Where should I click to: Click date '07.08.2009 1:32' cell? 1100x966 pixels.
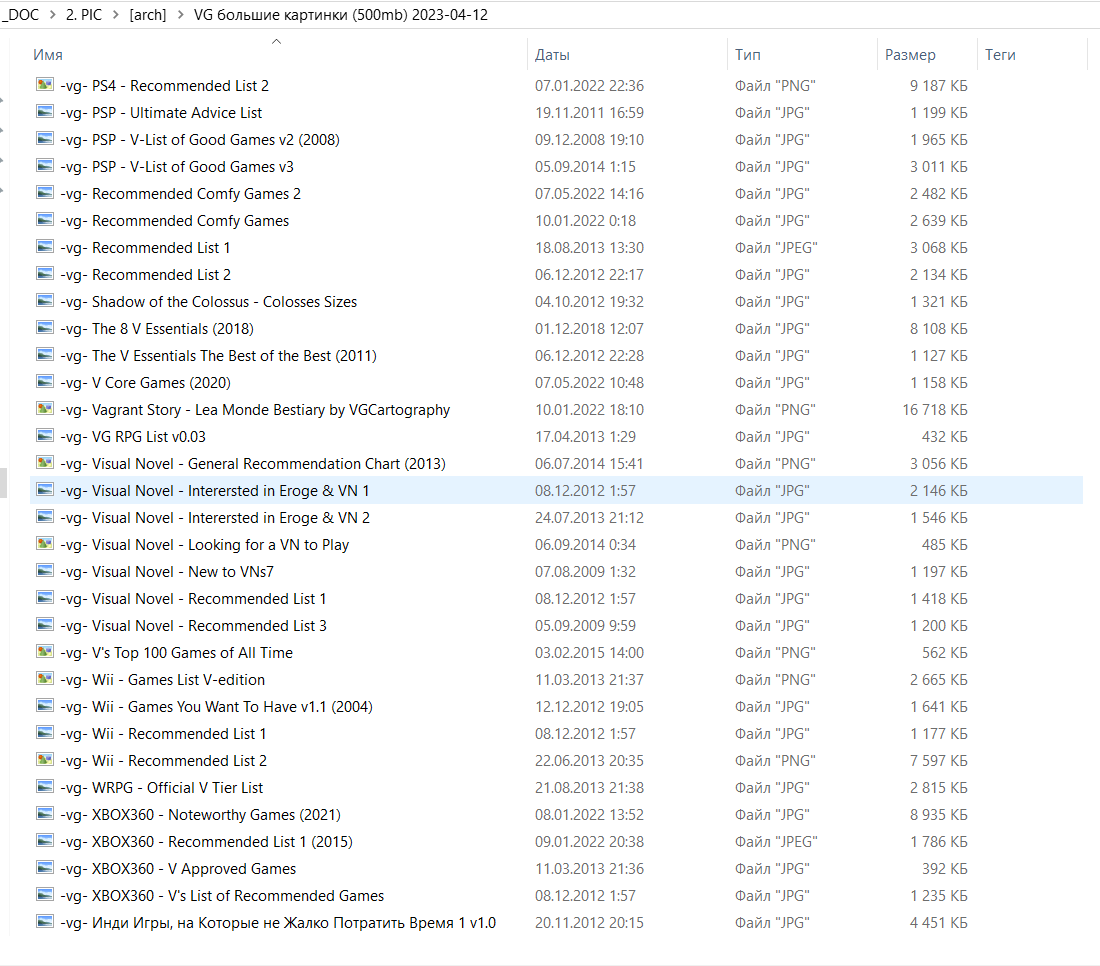point(585,572)
